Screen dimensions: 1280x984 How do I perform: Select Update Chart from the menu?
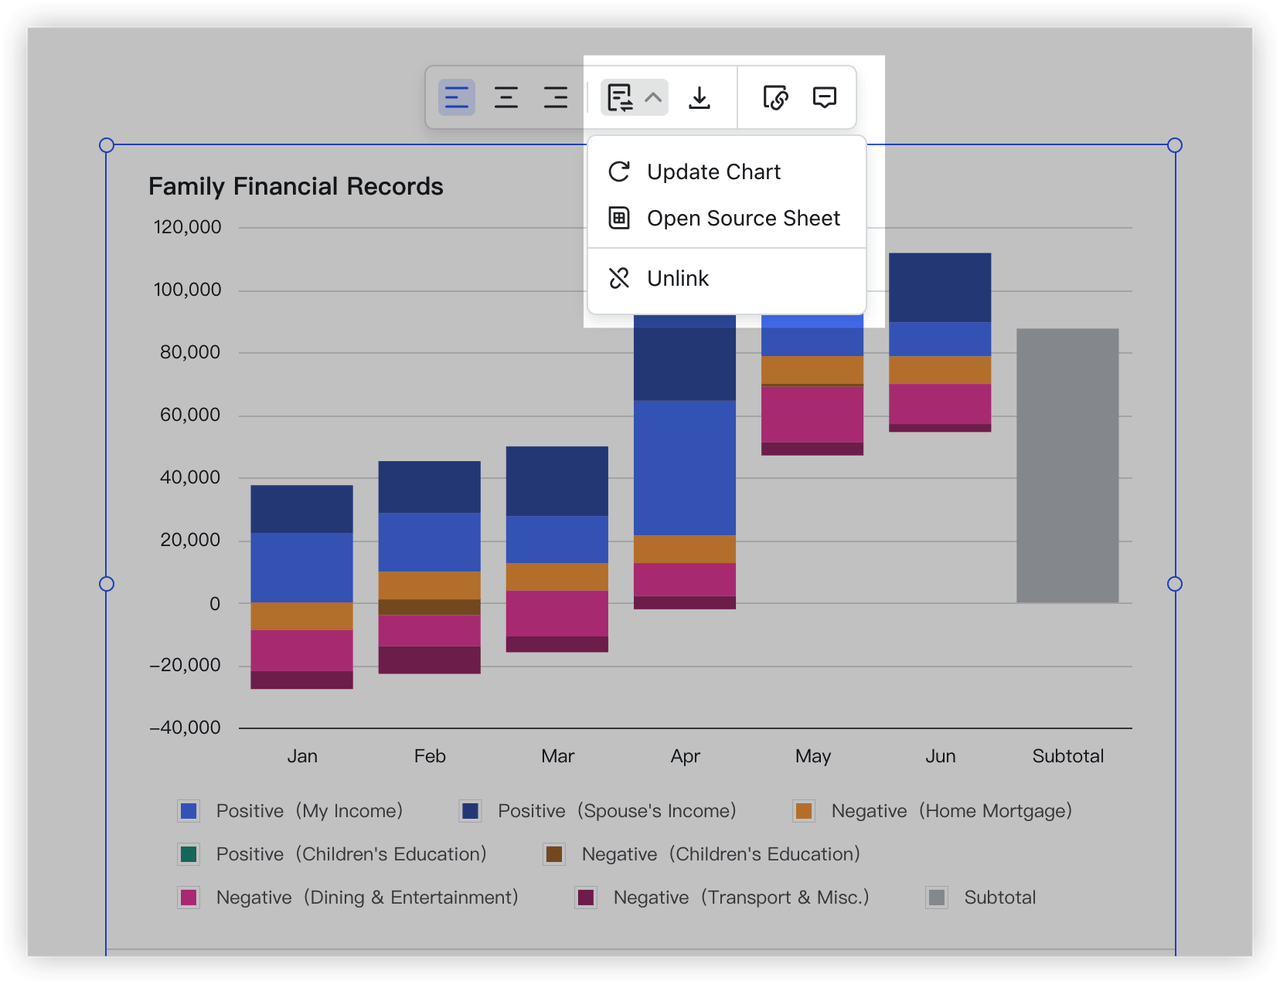coord(714,171)
